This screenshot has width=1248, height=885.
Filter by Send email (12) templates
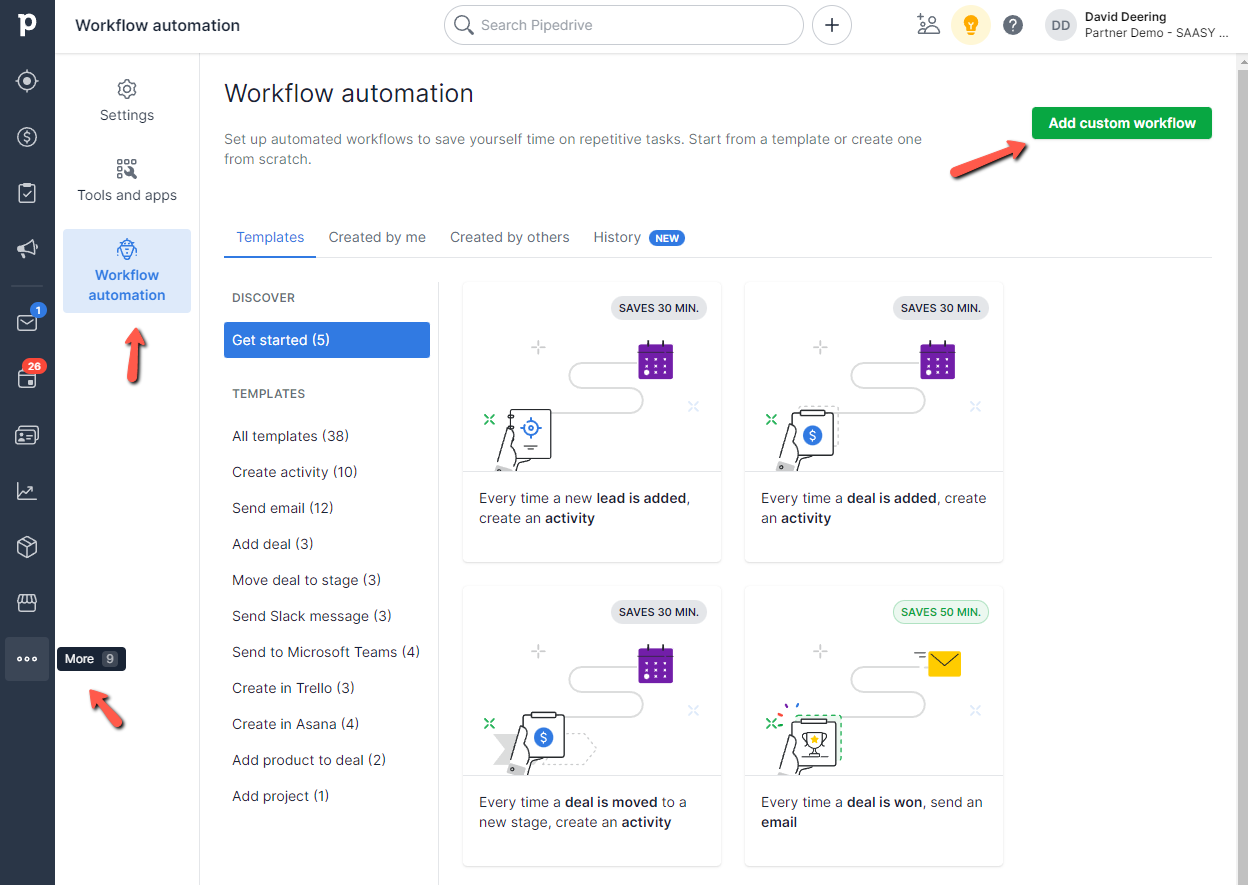pos(283,508)
